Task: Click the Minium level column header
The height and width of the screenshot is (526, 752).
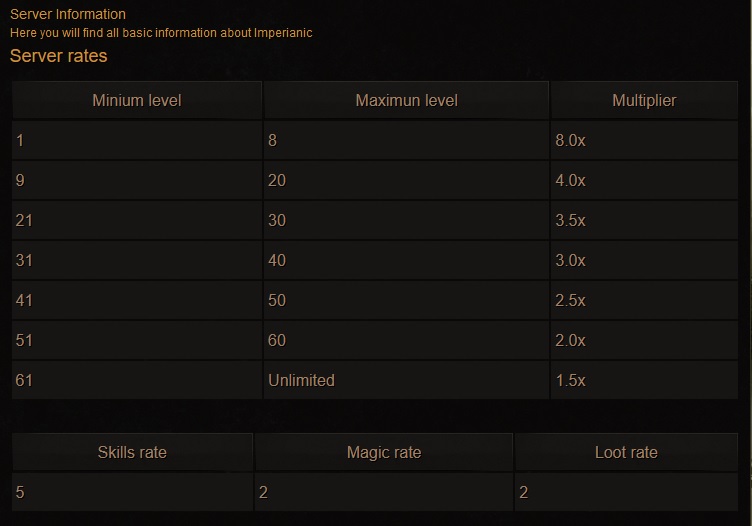Action: (x=137, y=100)
